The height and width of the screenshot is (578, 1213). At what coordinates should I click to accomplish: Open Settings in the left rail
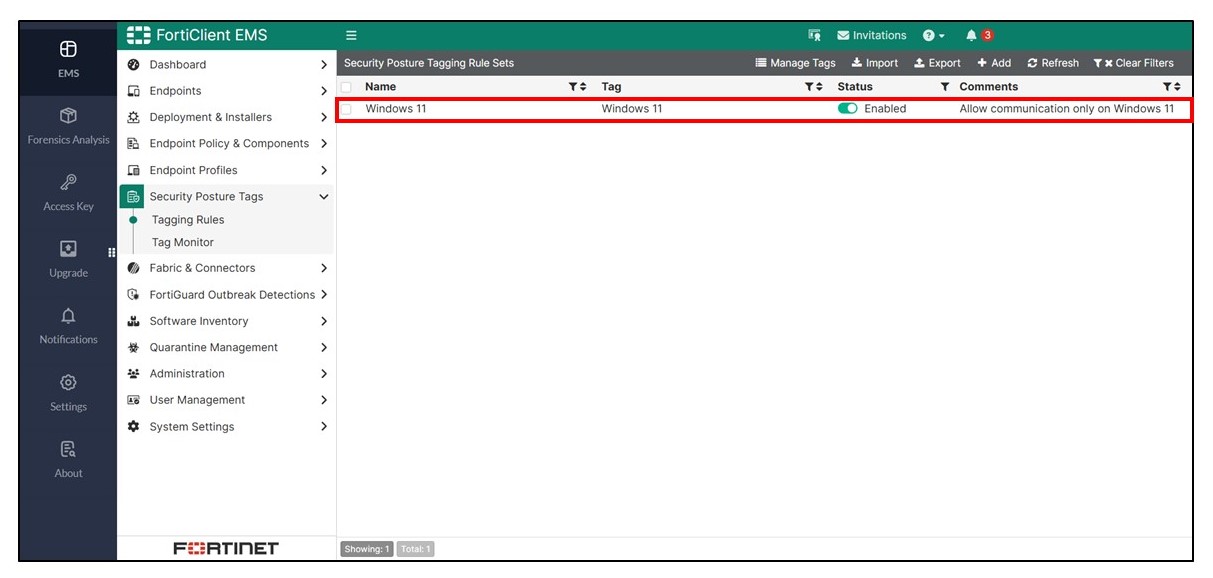[68, 393]
